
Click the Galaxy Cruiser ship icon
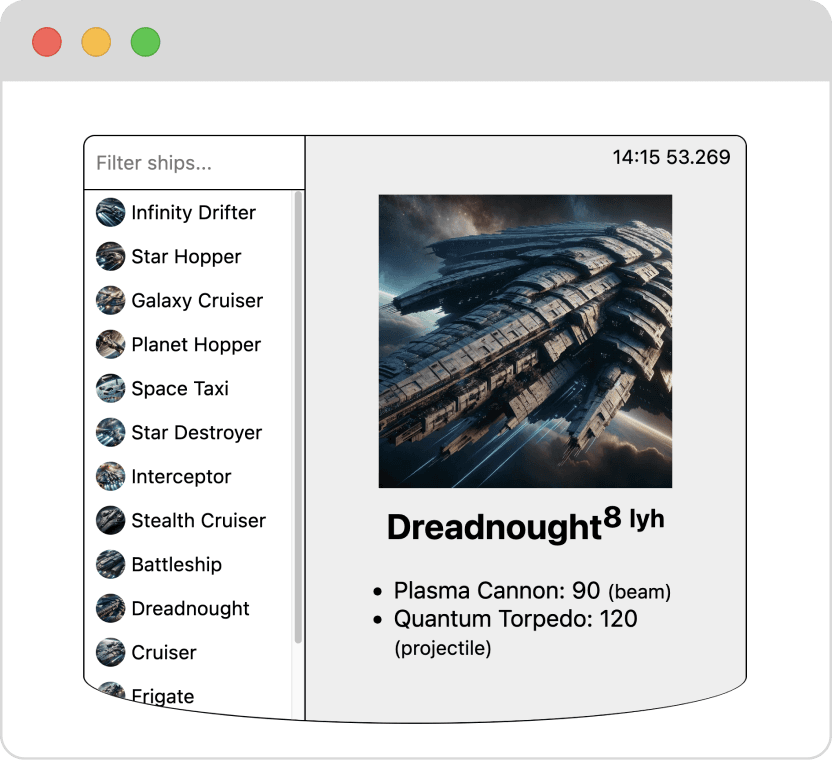pos(110,300)
